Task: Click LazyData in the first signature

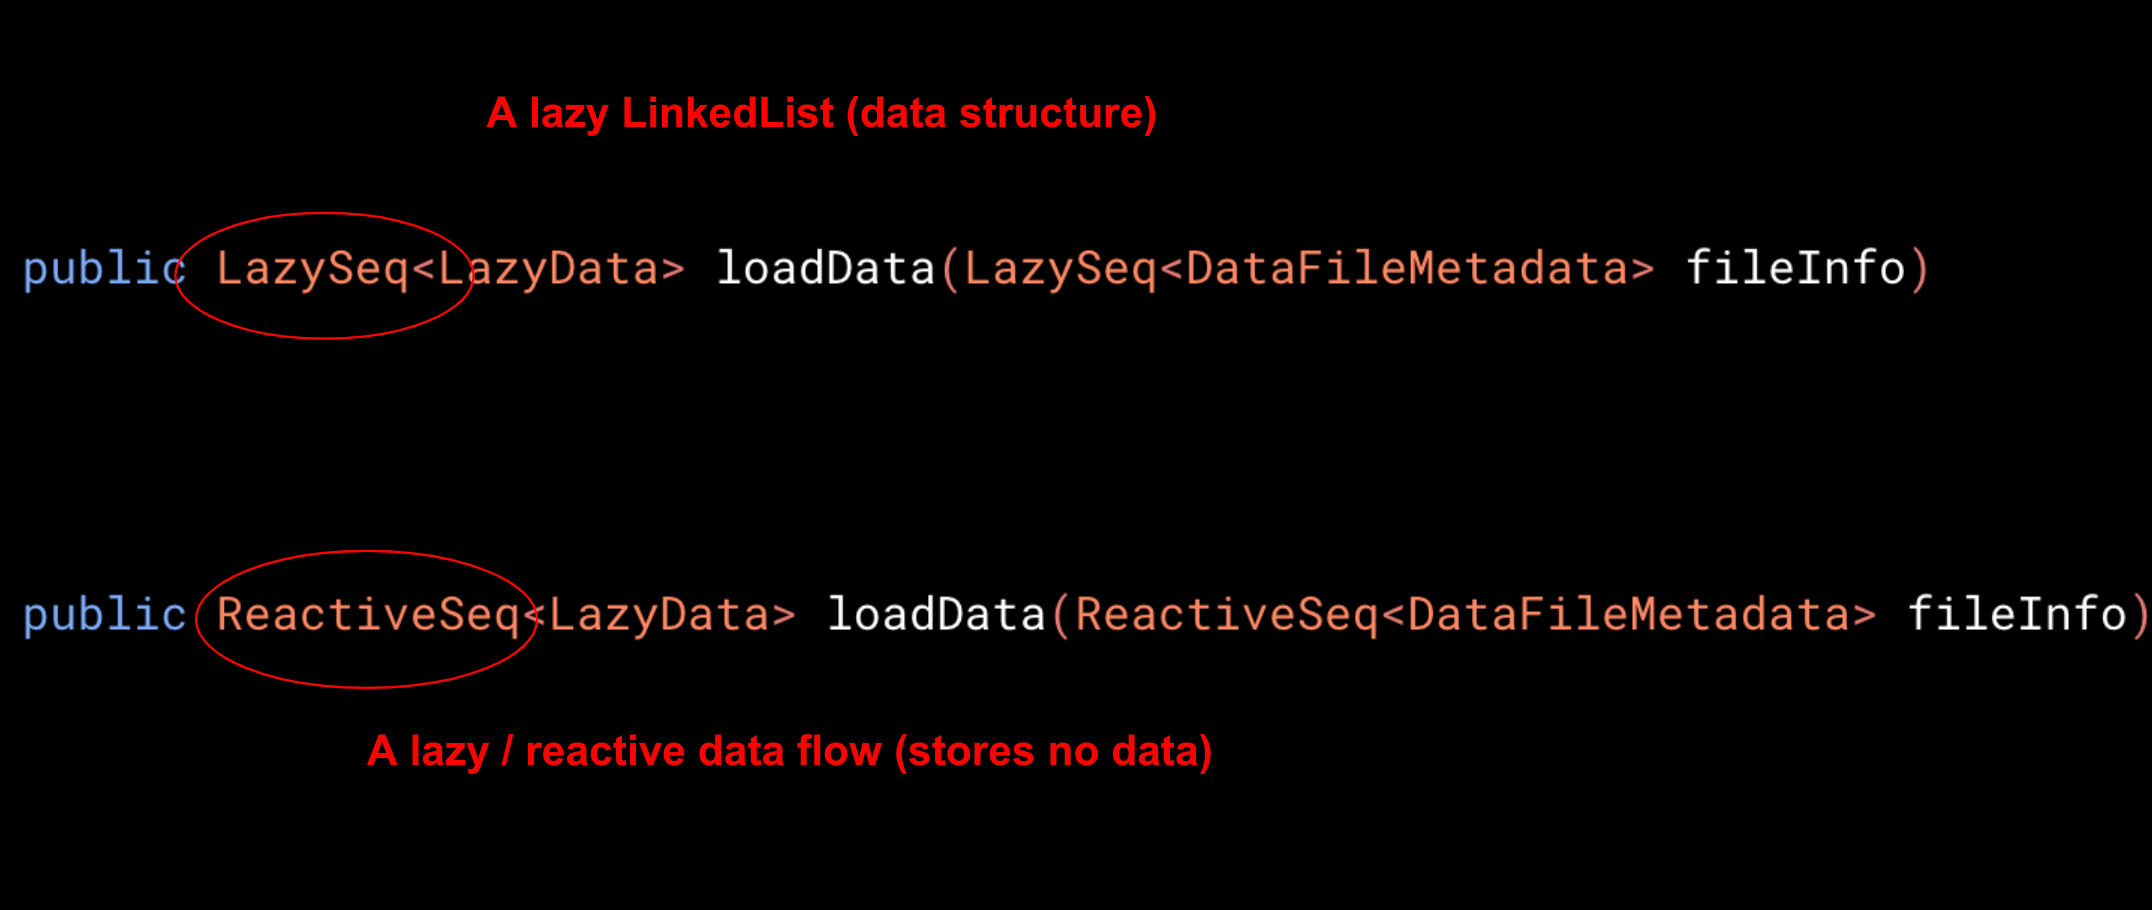Action: click(x=549, y=269)
